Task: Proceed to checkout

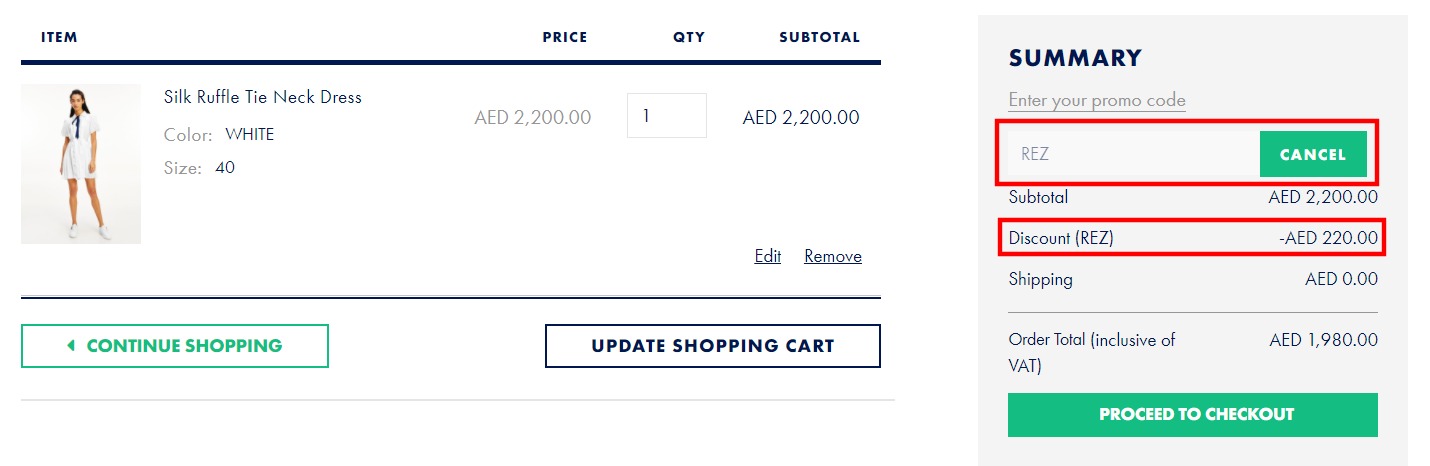Action: 1192,414
